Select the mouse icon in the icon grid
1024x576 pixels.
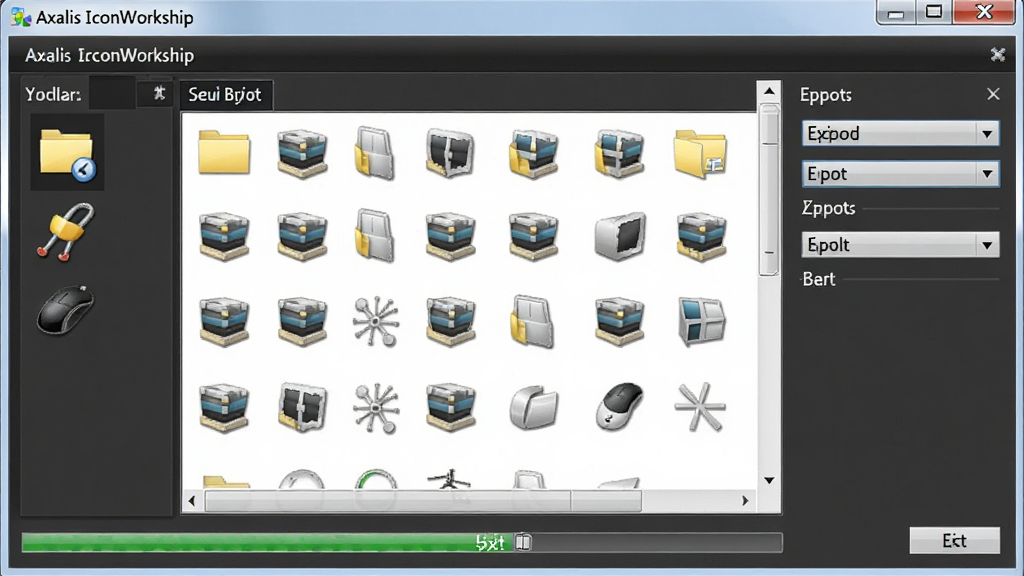click(619, 406)
